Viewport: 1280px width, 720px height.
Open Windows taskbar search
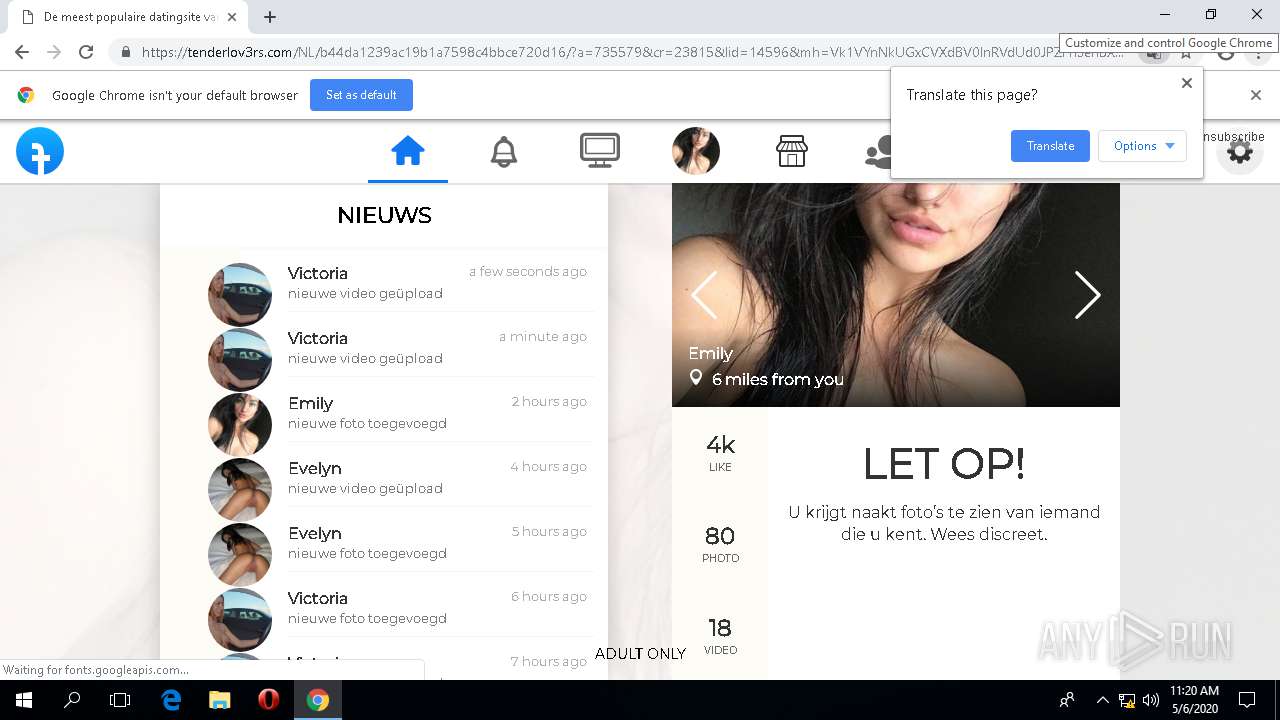pos(72,700)
